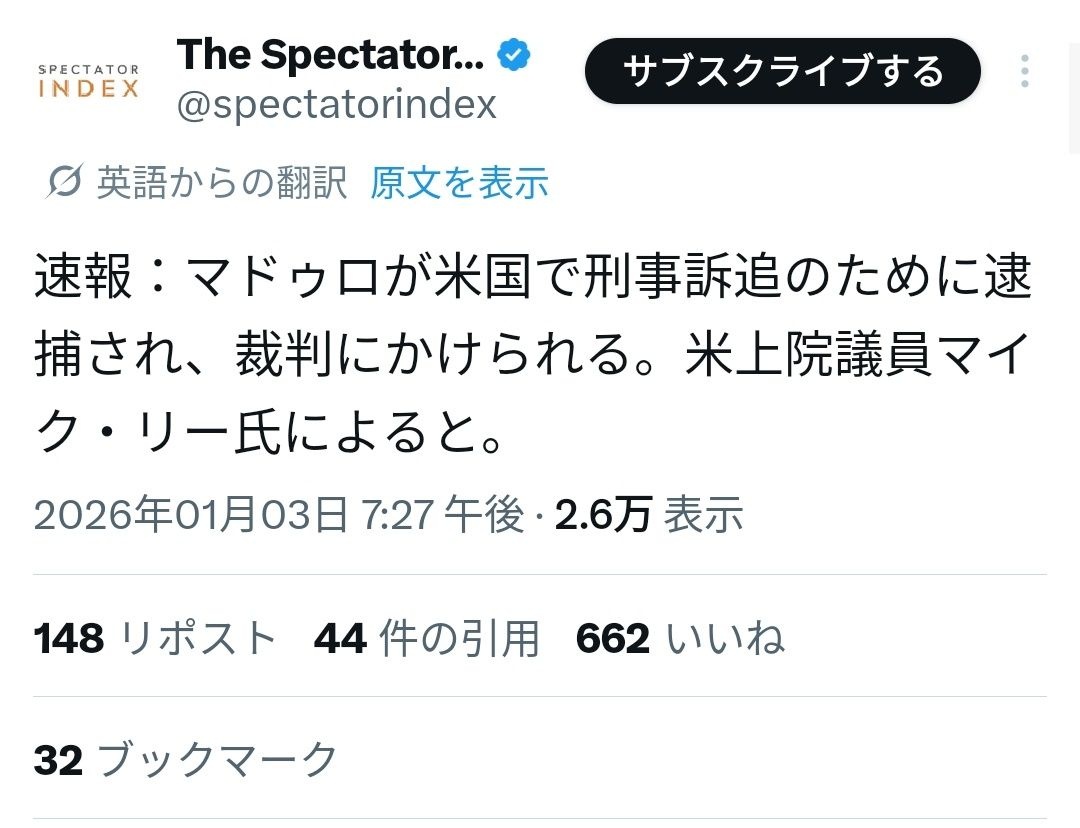Show the 662 いいね likes list

click(x=680, y=638)
